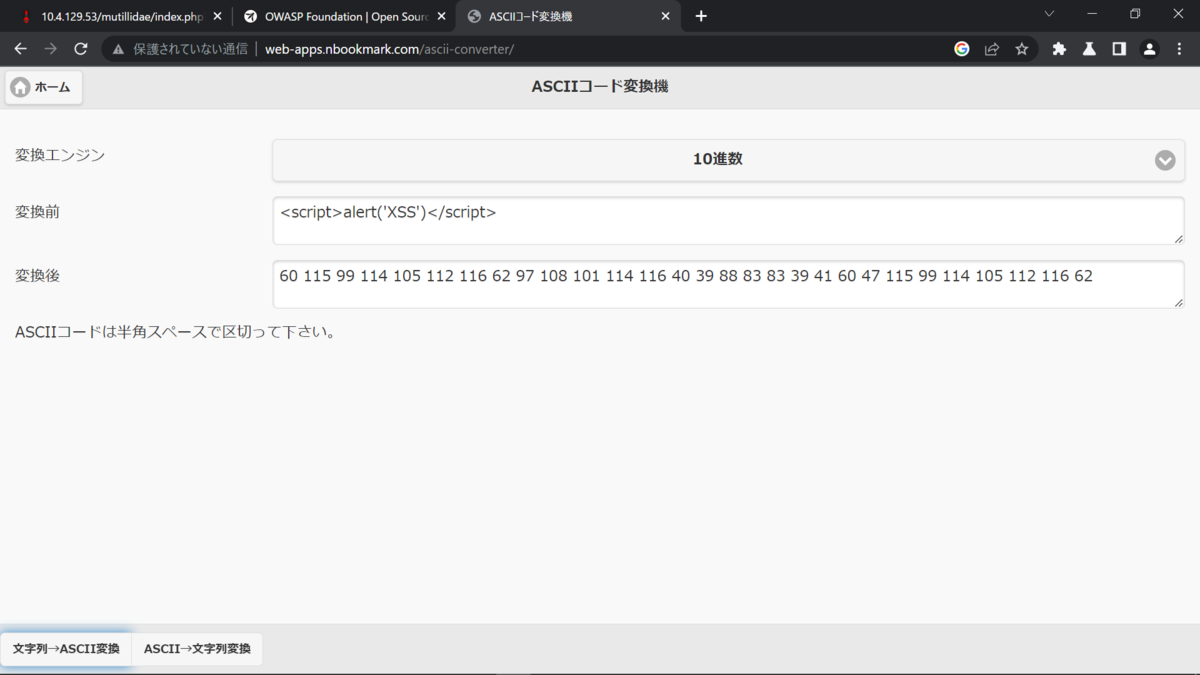Screen dimensions: 1200x675
Task: Click the 変換後 label
Action: [37, 276]
